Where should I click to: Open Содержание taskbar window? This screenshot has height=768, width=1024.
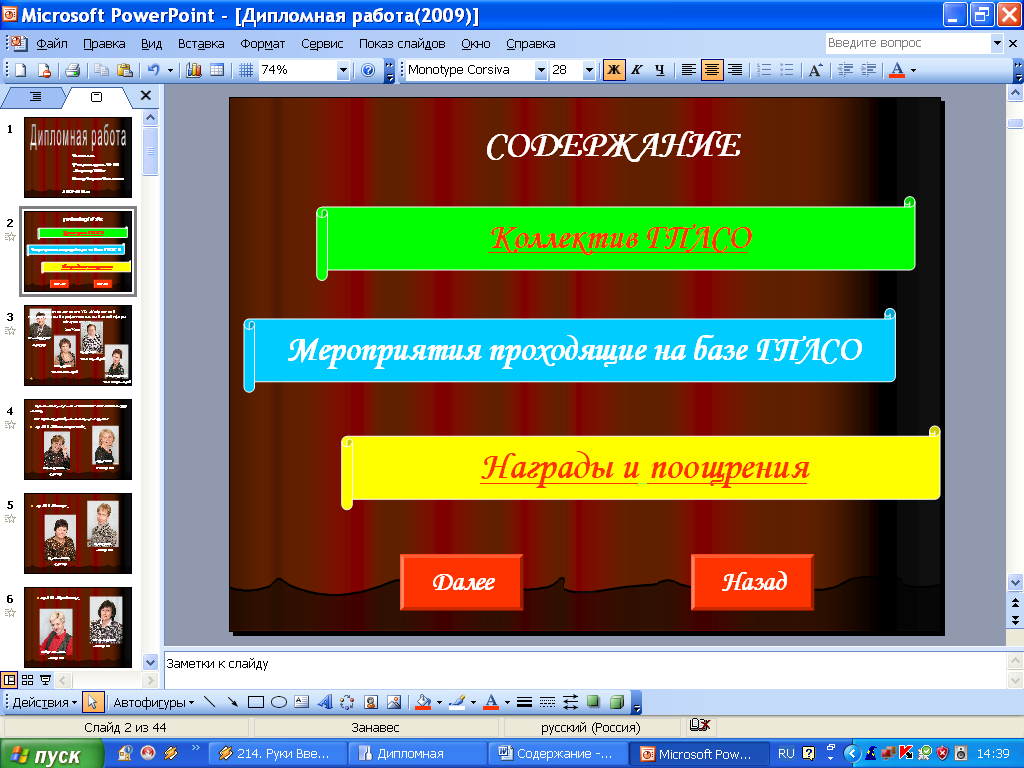click(558, 754)
